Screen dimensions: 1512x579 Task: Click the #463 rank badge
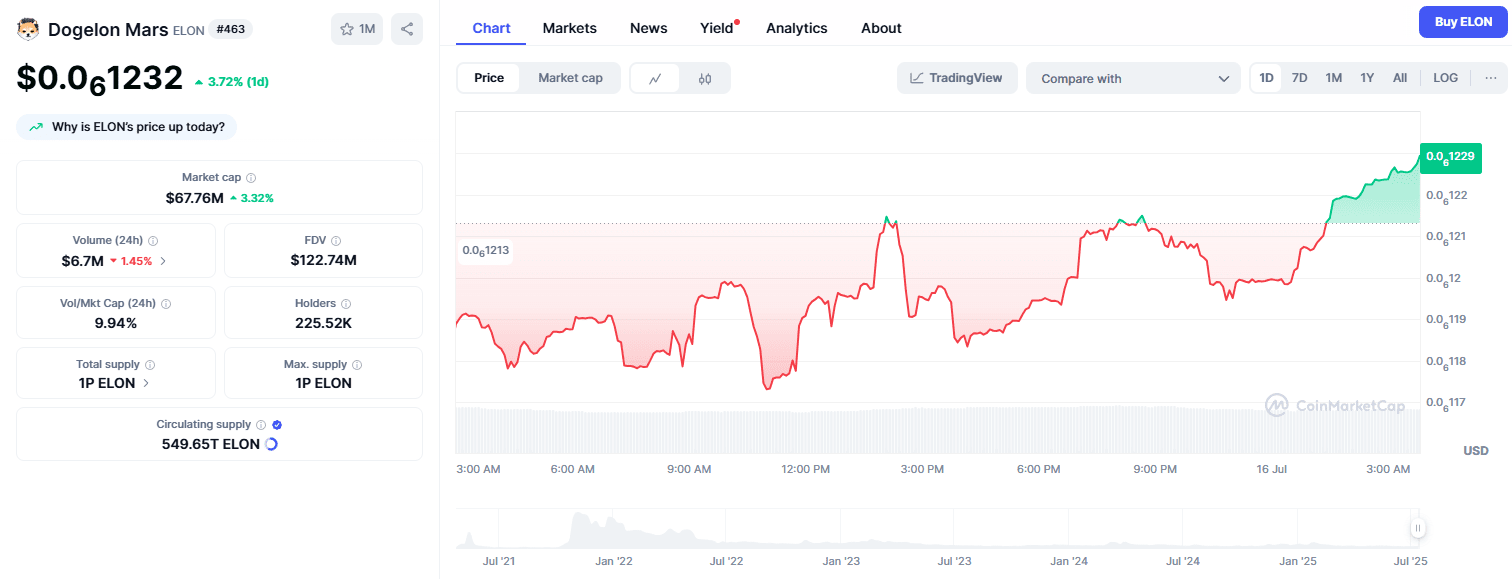[x=231, y=30]
